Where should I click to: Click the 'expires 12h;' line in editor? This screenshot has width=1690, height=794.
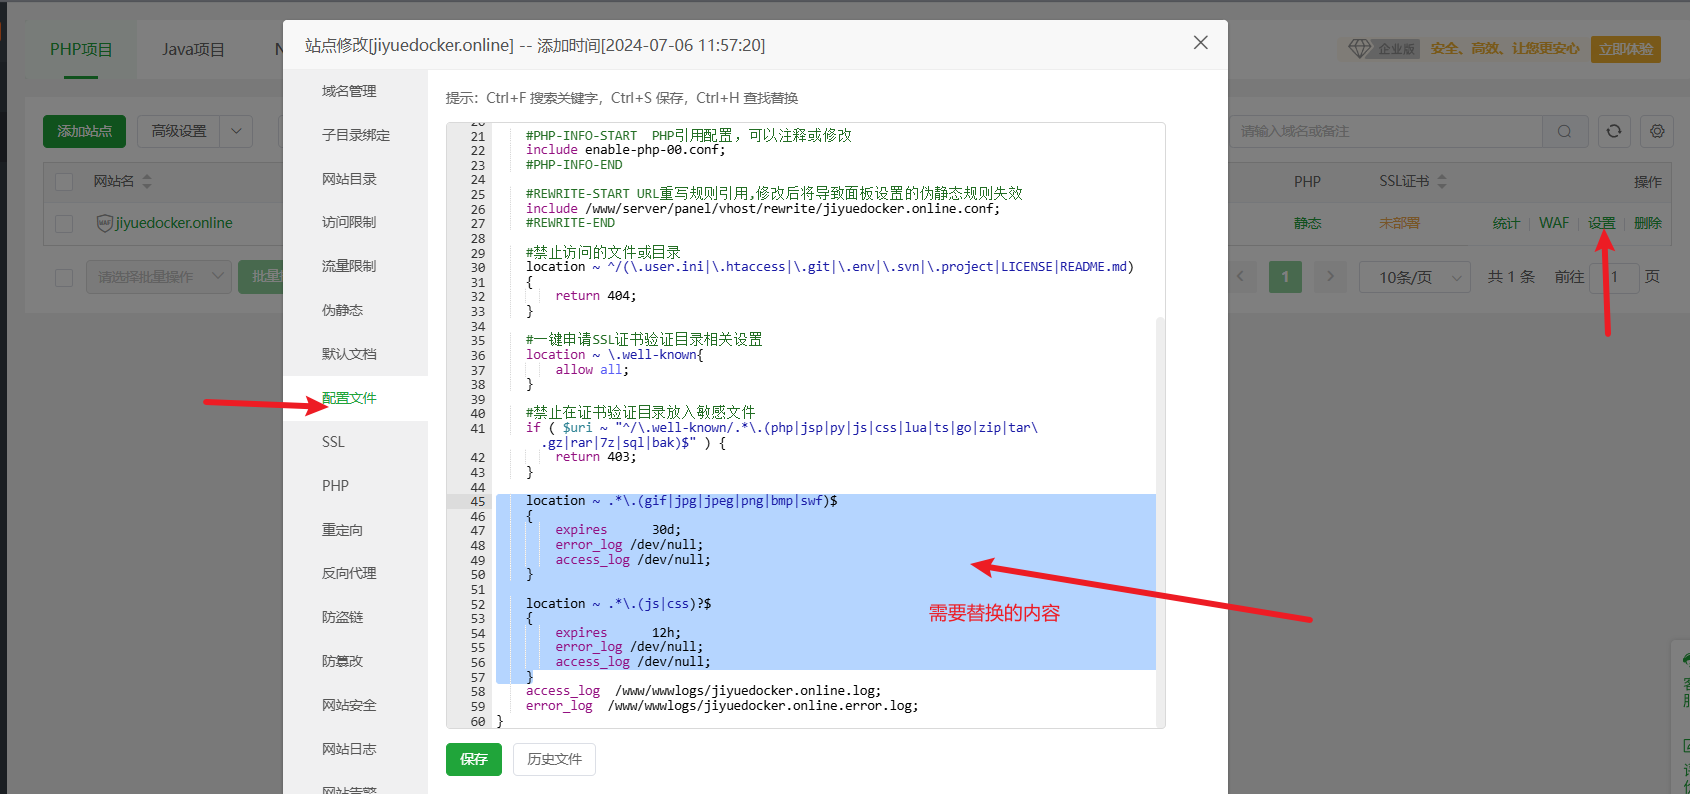click(618, 633)
